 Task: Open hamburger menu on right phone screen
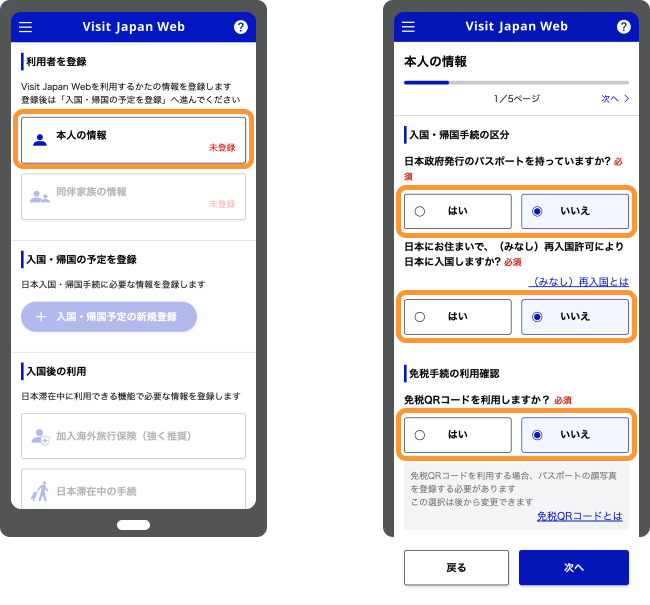pos(408,27)
